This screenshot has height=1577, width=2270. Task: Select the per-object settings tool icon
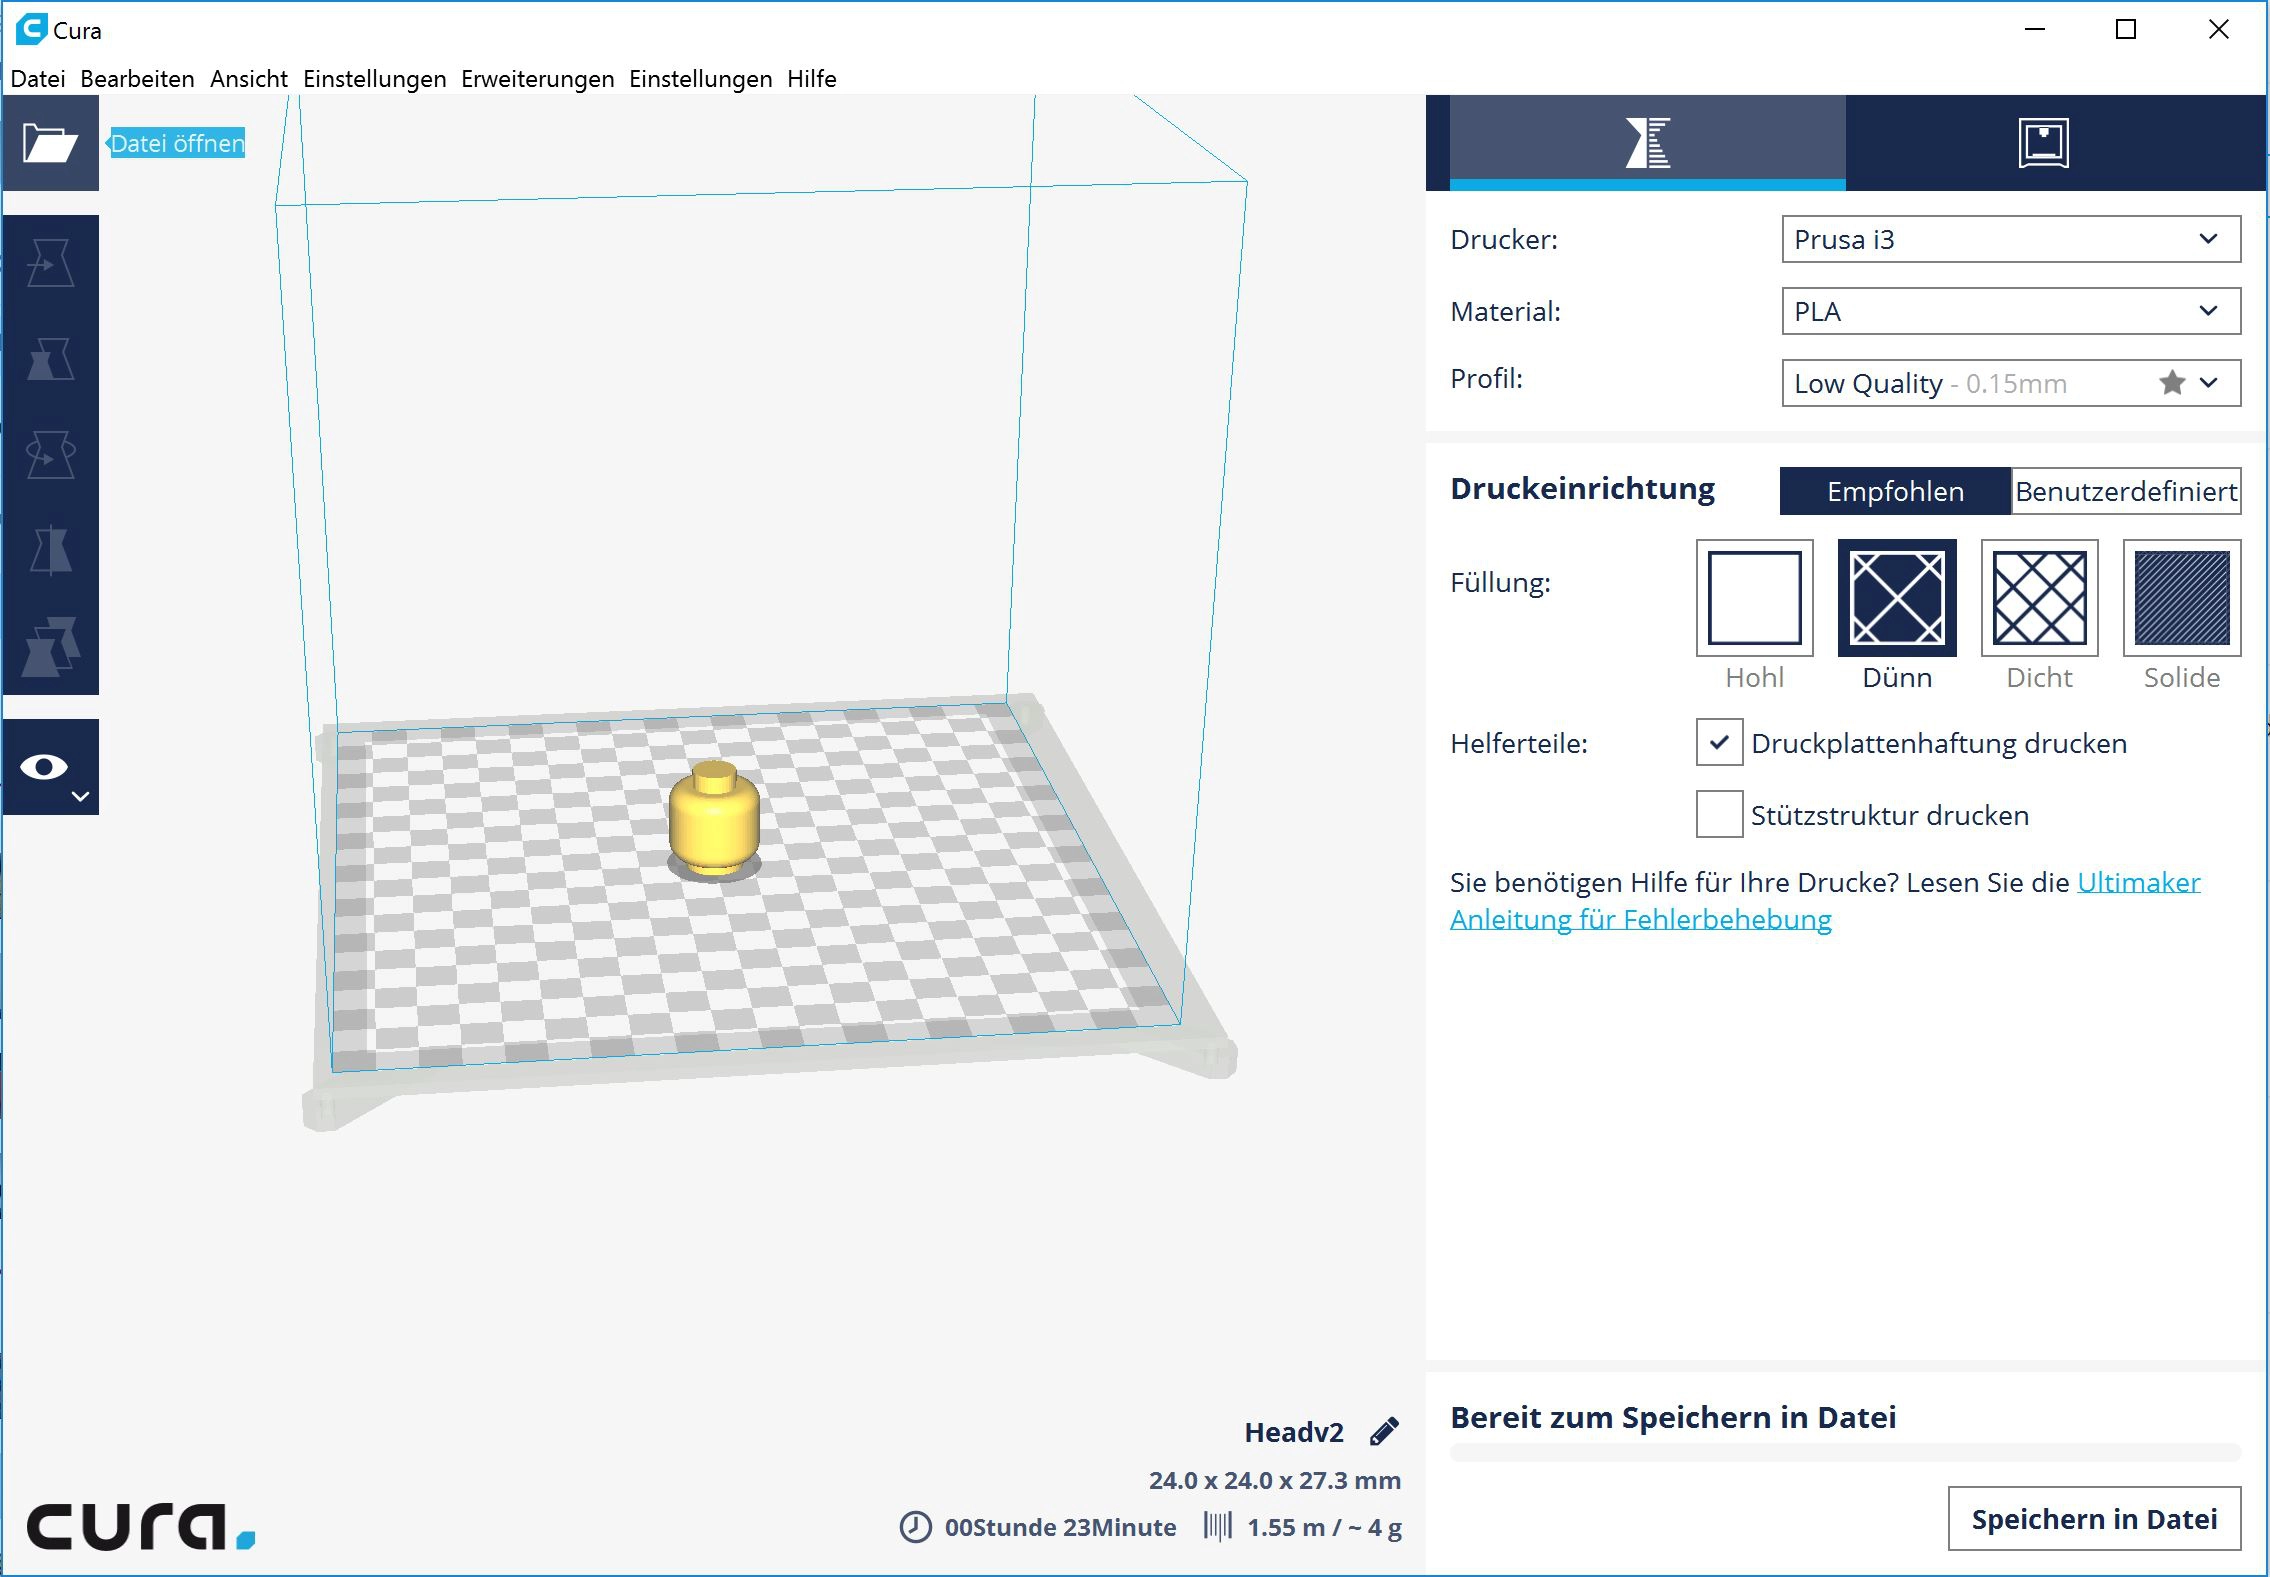tap(50, 647)
